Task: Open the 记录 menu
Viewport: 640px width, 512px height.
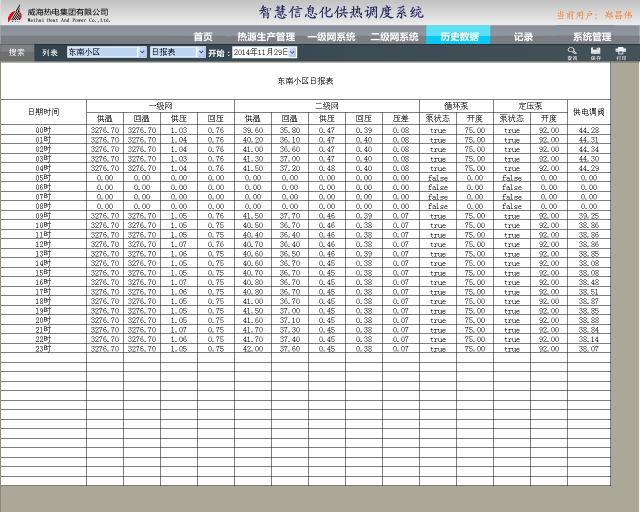Action: pyautogui.click(x=523, y=37)
